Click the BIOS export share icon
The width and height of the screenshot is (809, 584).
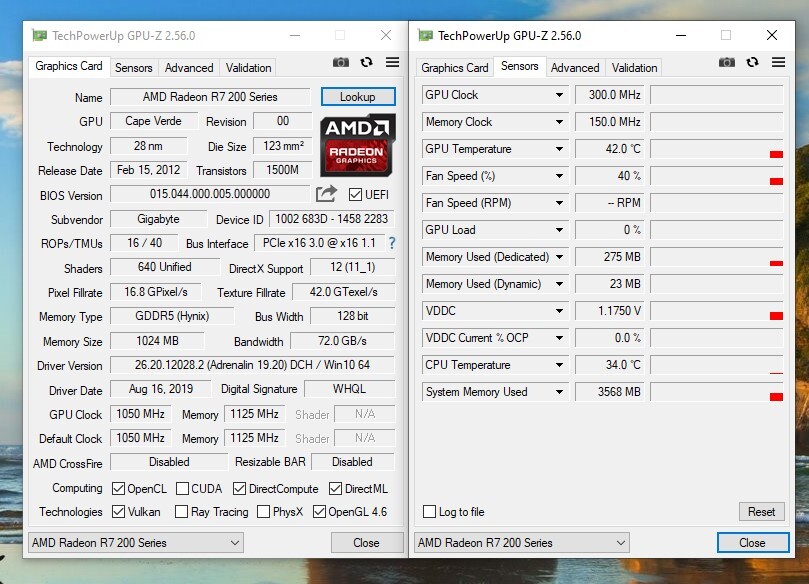point(326,194)
